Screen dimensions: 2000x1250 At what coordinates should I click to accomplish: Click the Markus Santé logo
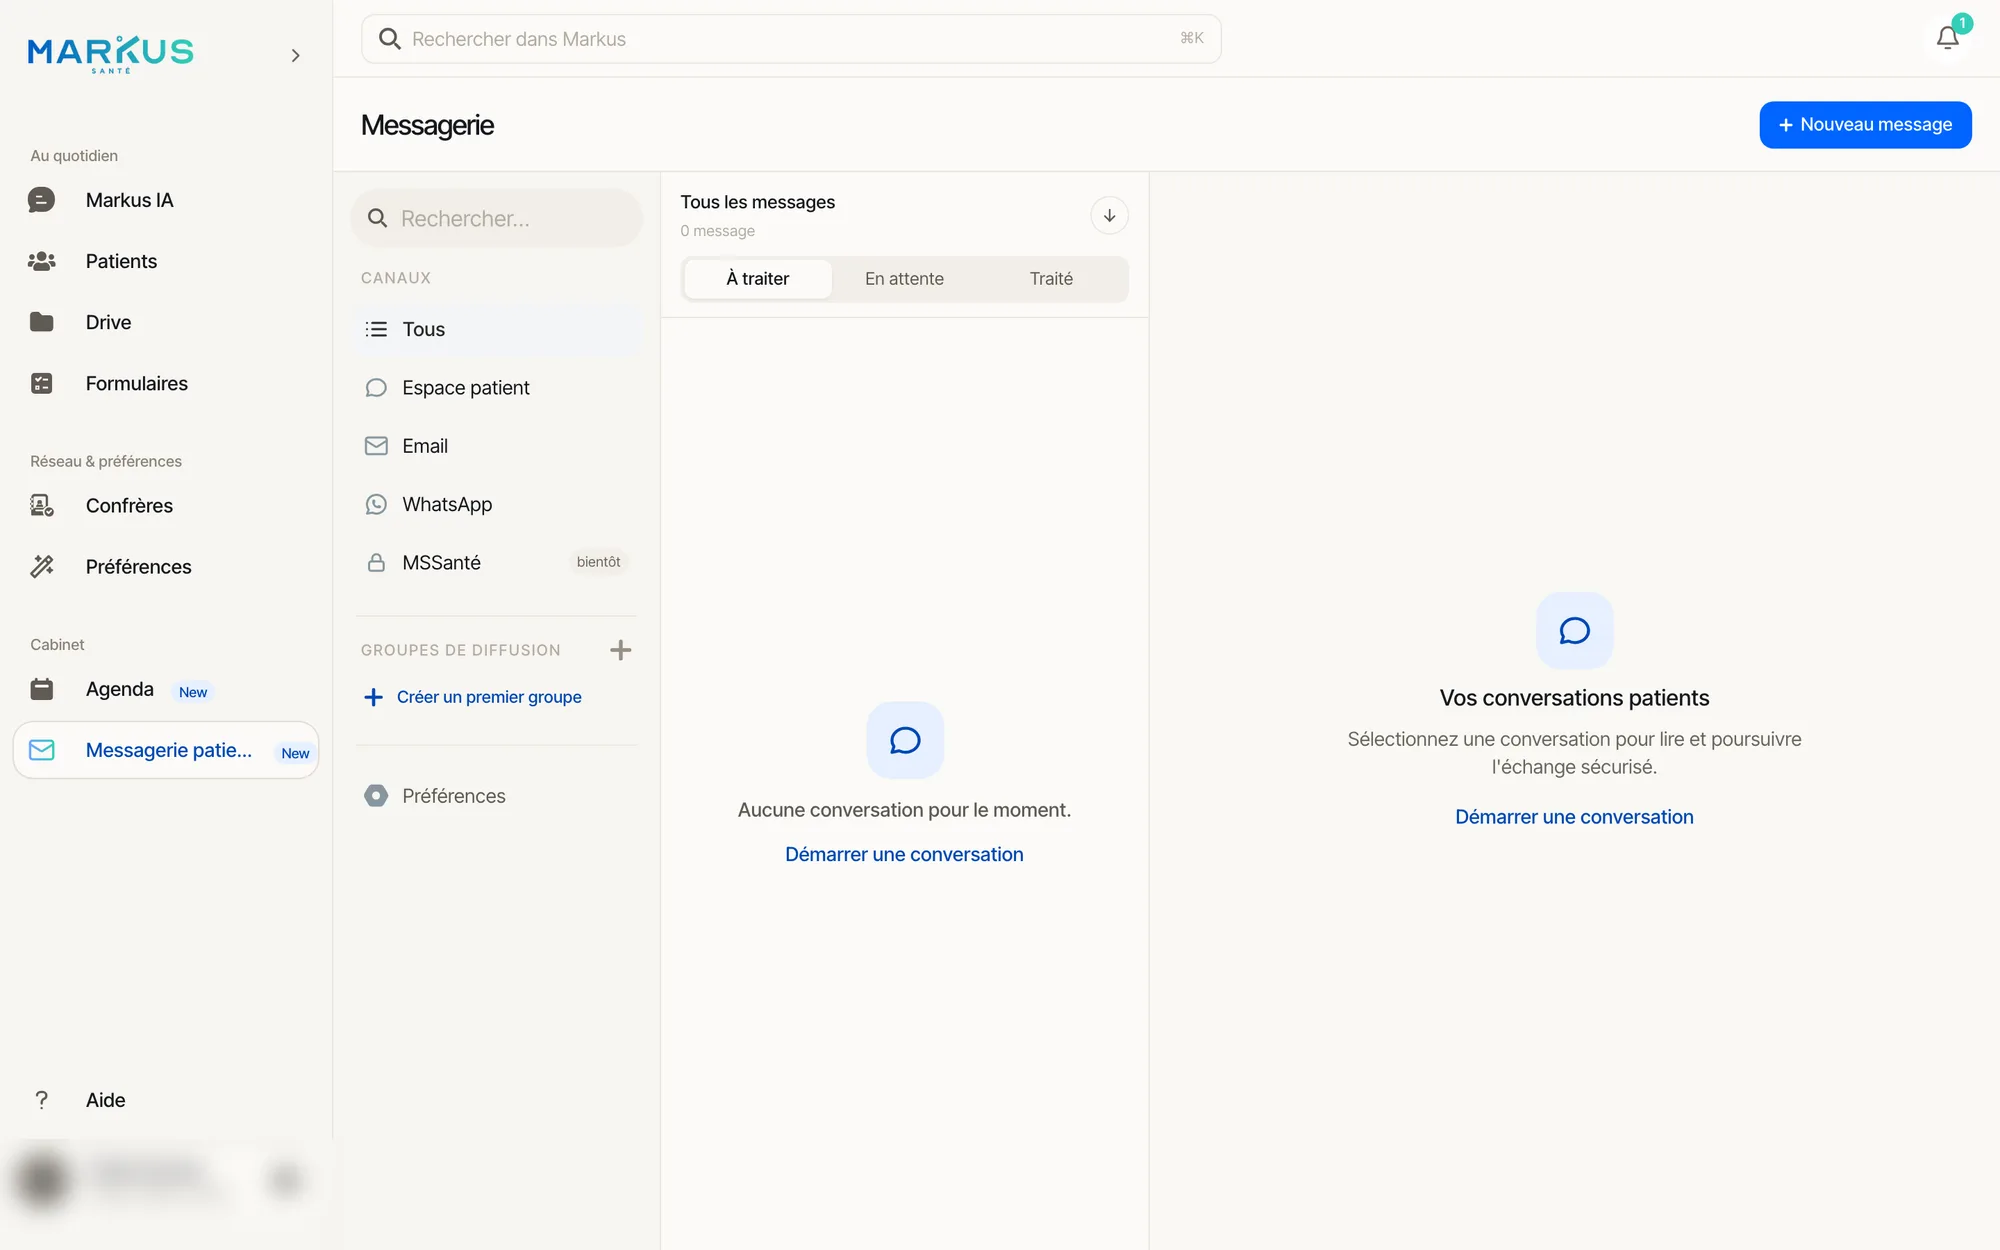pyautogui.click(x=110, y=54)
